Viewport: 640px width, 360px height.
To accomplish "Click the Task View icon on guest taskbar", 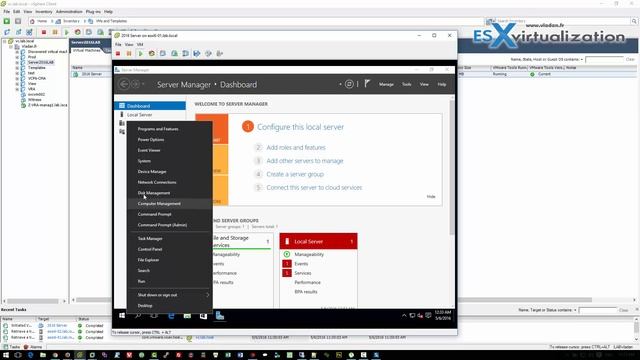I will pyautogui.click(x=154, y=316).
